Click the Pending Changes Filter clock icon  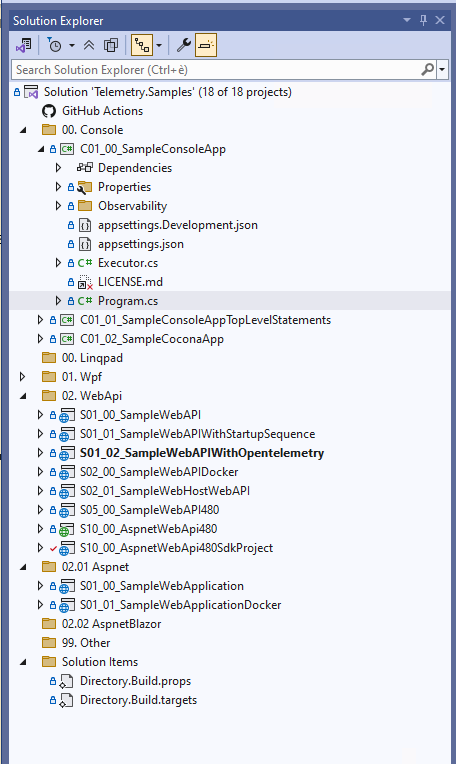(55, 45)
